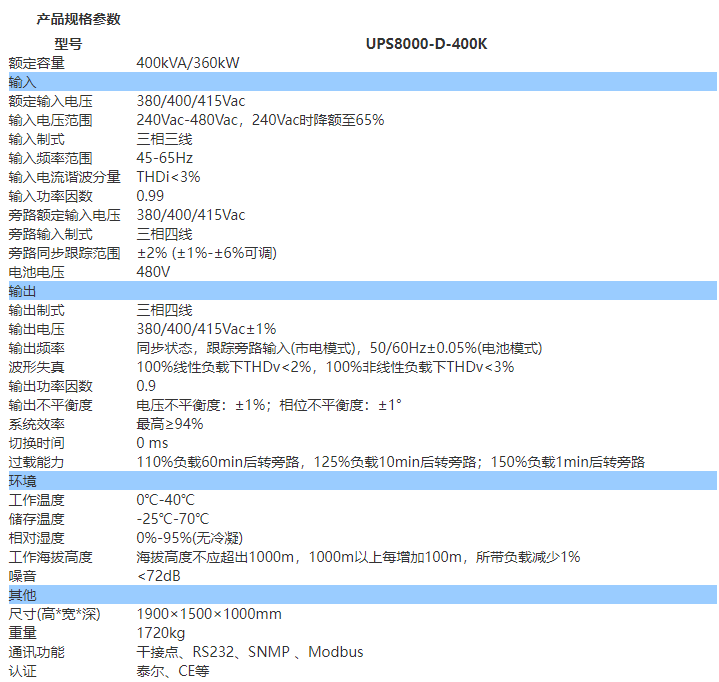The width and height of the screenshot is (719, 682).
Task: Click the 系统效率 最高≥94% value
Action: coord(169,424)
